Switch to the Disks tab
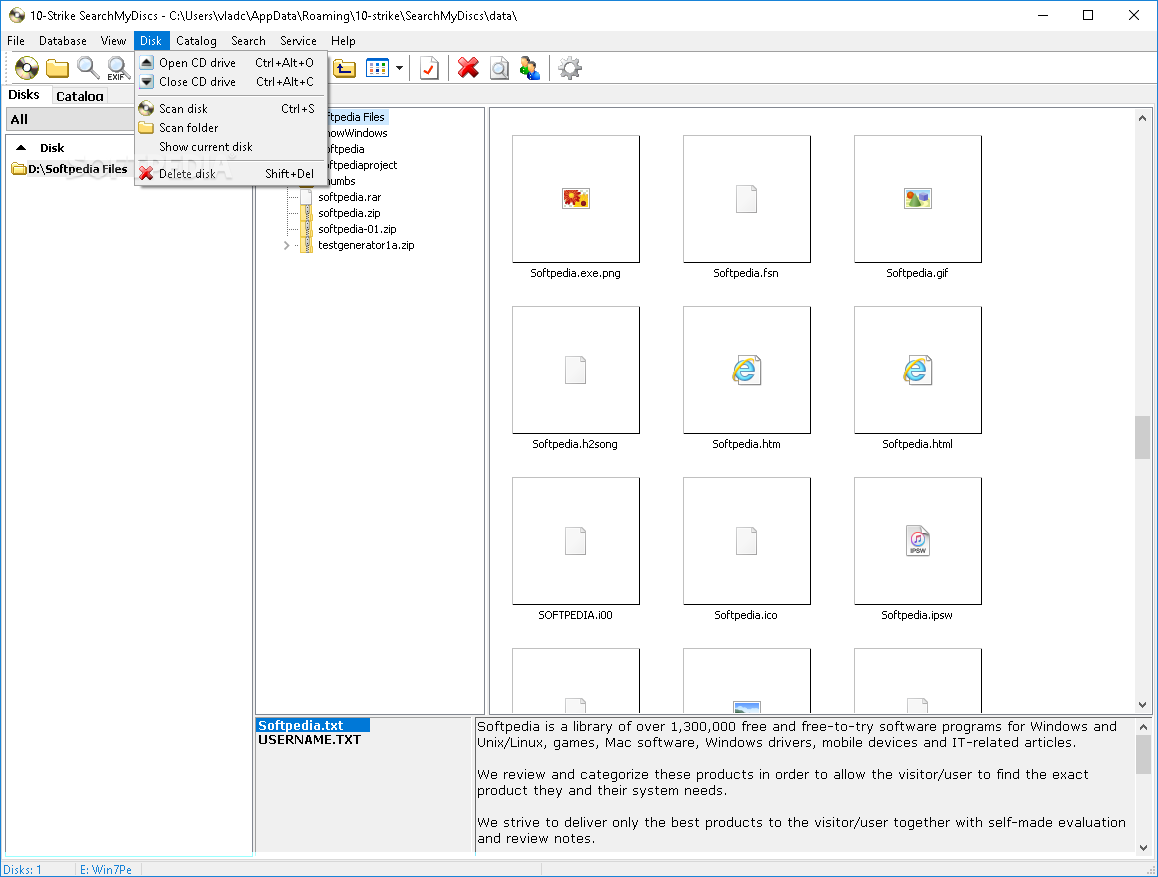 click(24, 94)
